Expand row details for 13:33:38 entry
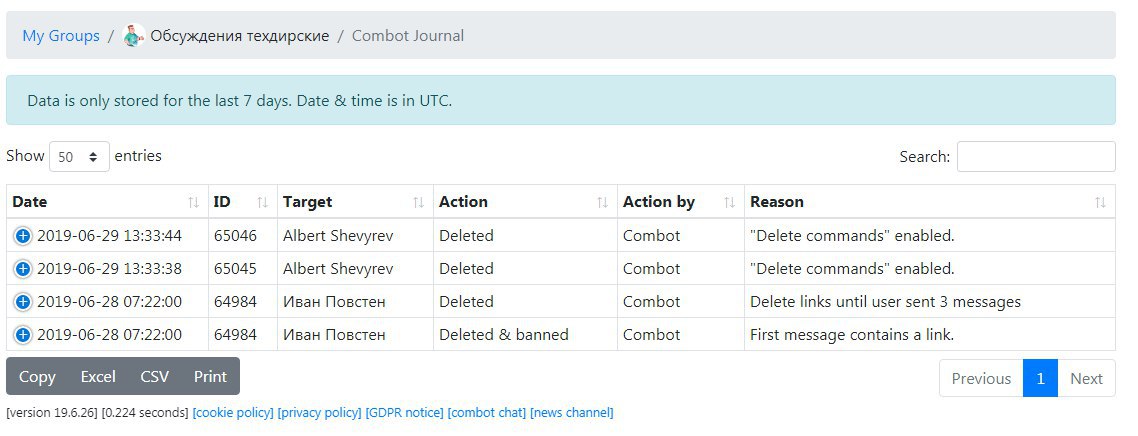This screenshot has height=436, width=1138. click(x=22, y=268)
